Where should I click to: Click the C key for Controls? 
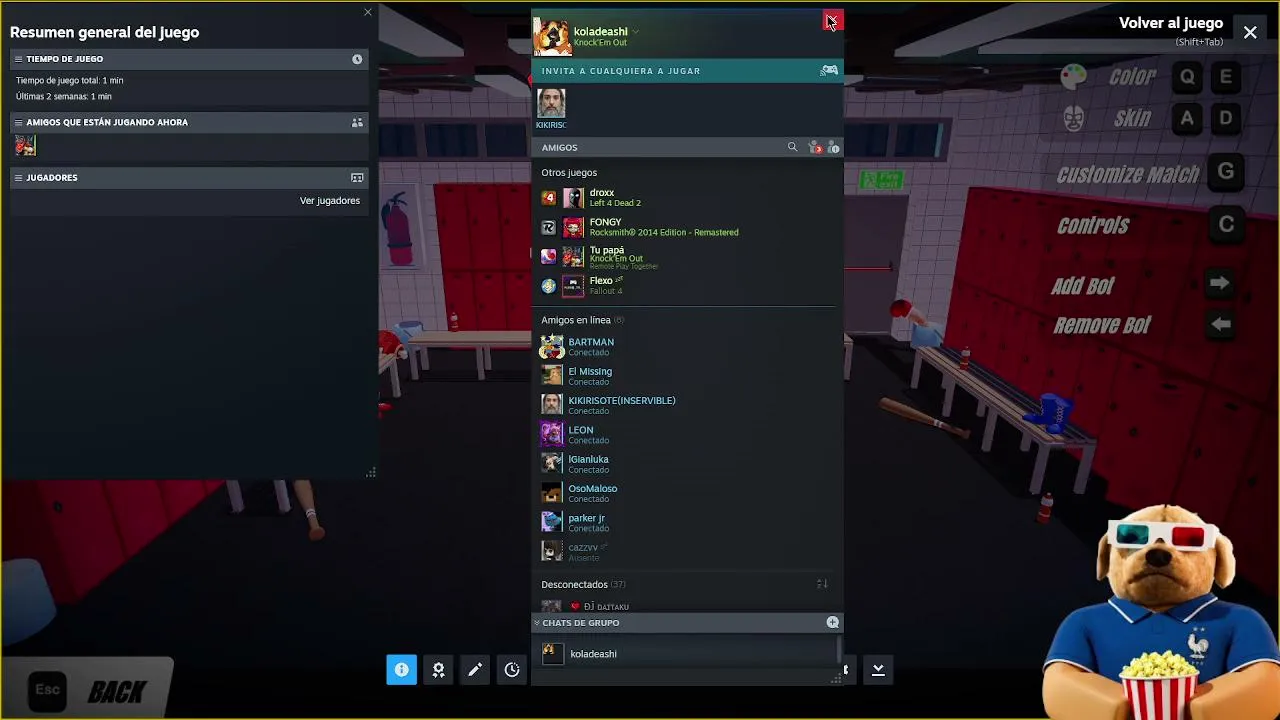pos(1226,224)
